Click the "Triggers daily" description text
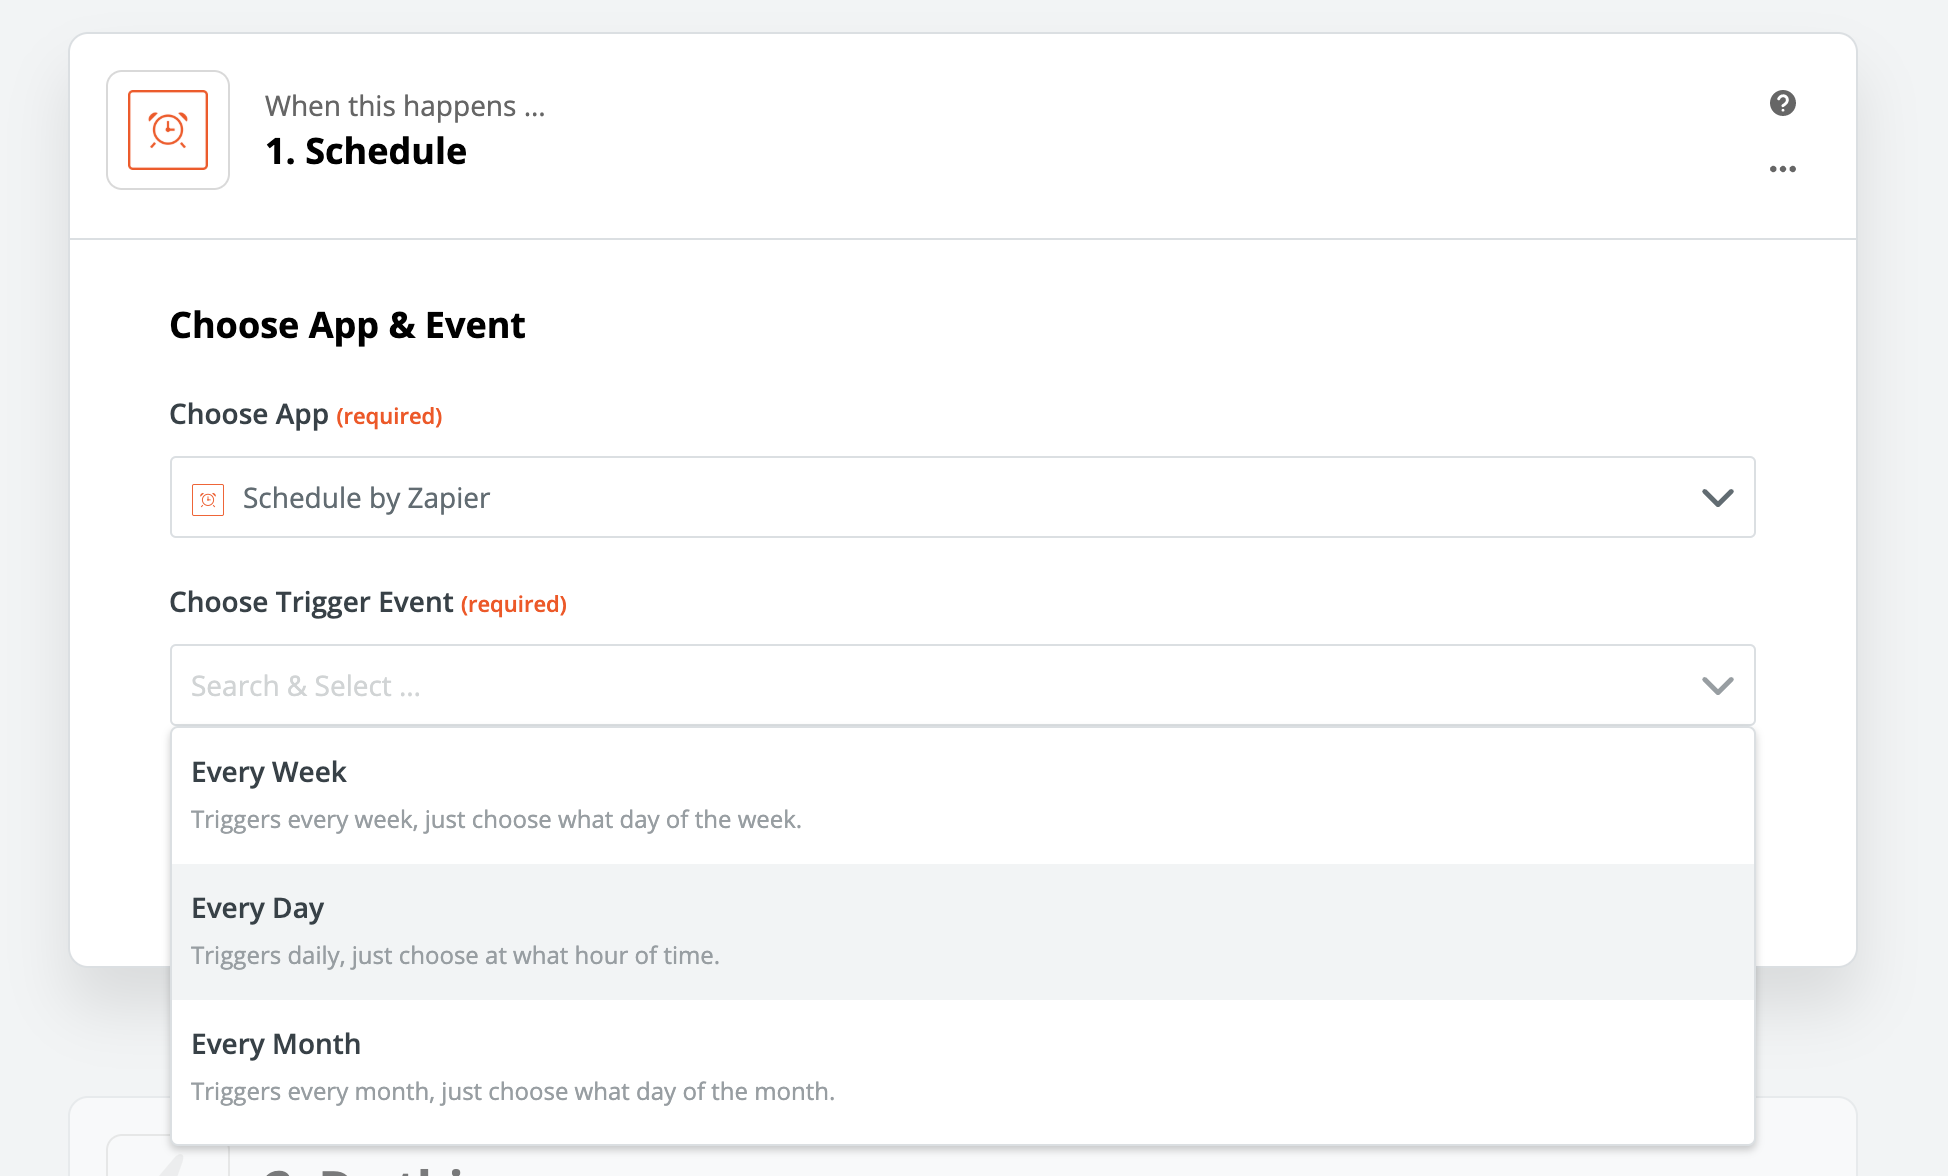 pos(455,956)
